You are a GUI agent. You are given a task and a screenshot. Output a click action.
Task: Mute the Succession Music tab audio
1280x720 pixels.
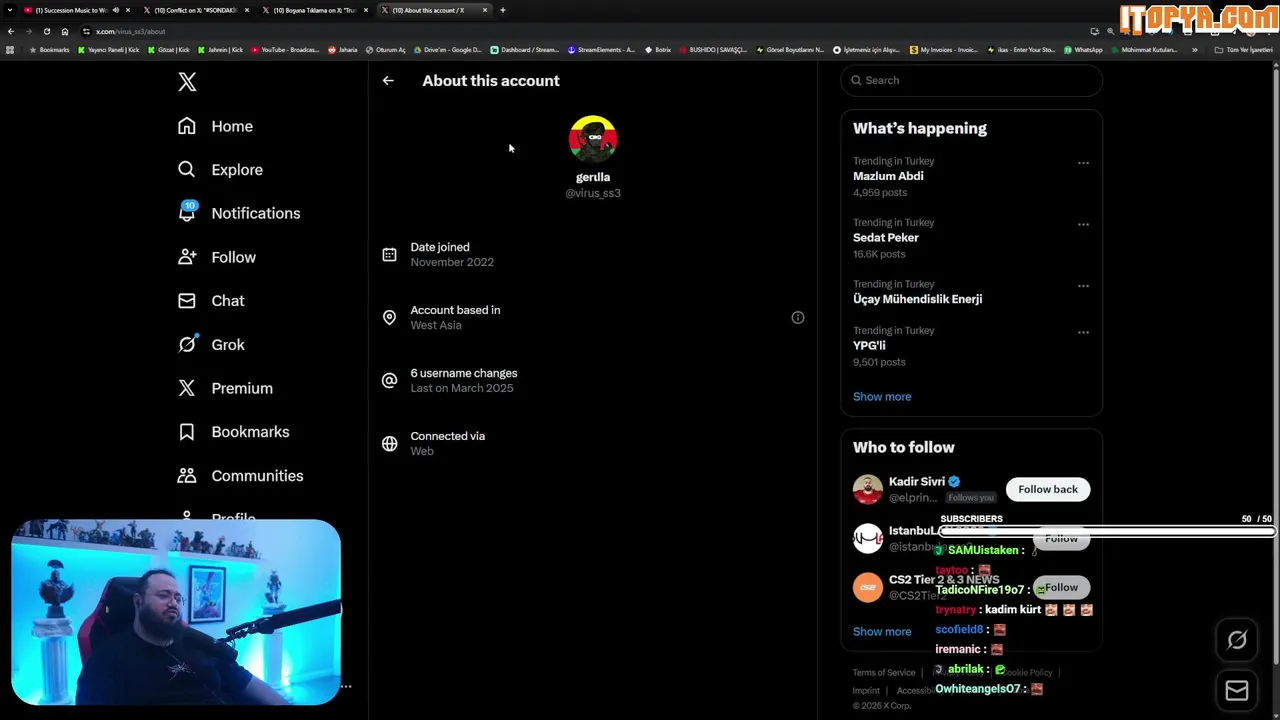point(115,10)
